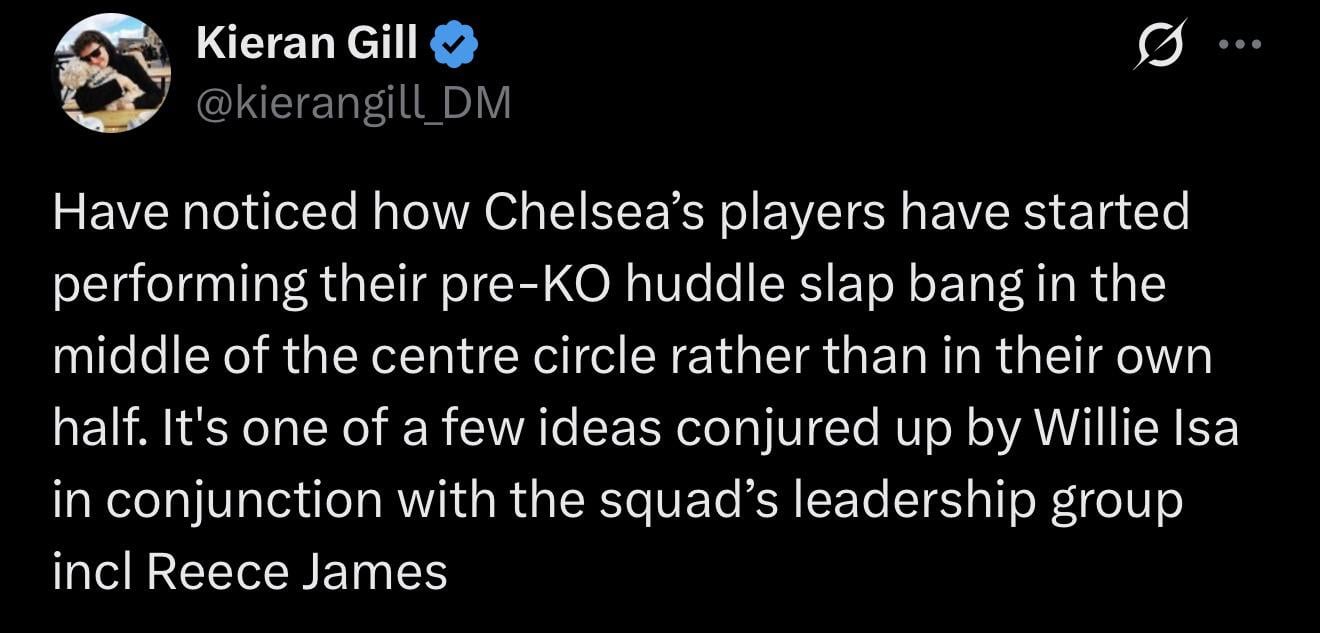This screenshot has width=1320, height=633.
Task: Open Kieran Gill's profile picture
Action: (111, 73)
